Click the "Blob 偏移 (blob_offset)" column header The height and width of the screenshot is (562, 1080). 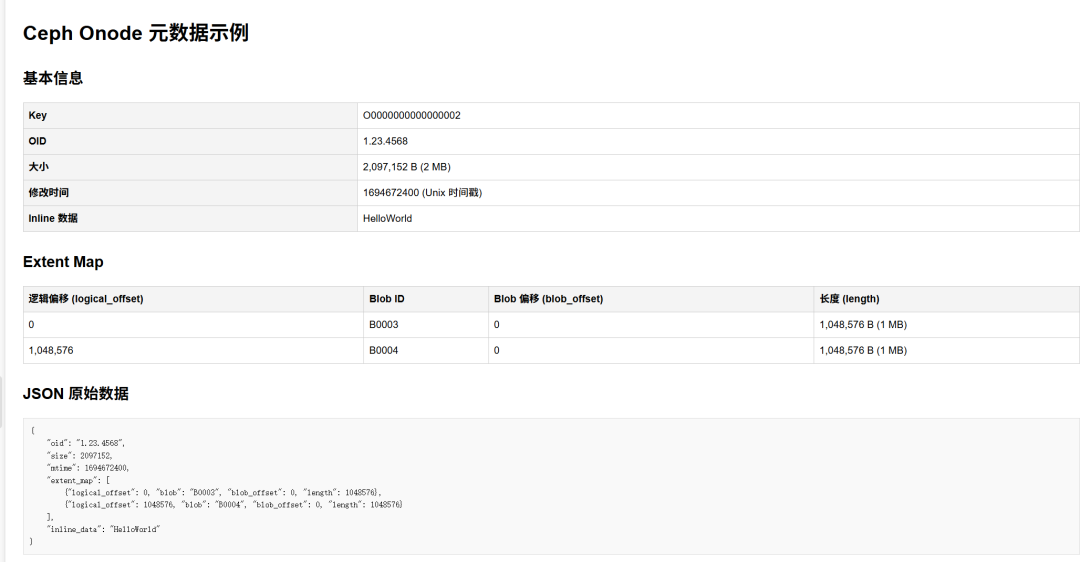point(651,299)
